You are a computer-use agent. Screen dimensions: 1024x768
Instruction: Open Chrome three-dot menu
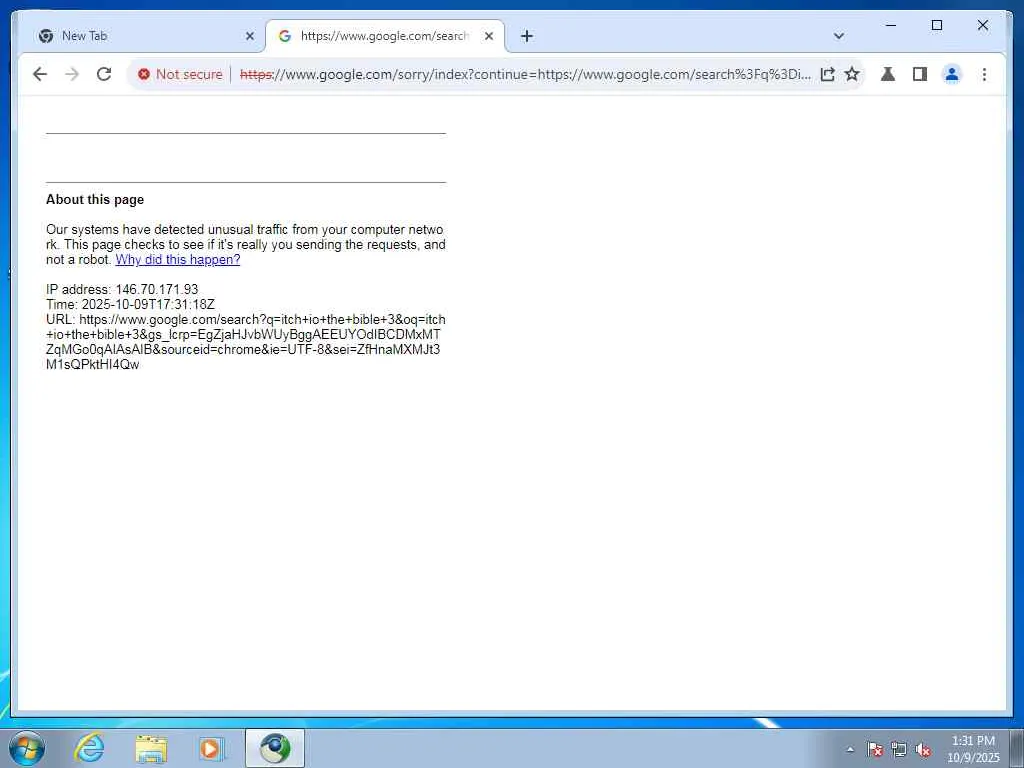[984, 74]
